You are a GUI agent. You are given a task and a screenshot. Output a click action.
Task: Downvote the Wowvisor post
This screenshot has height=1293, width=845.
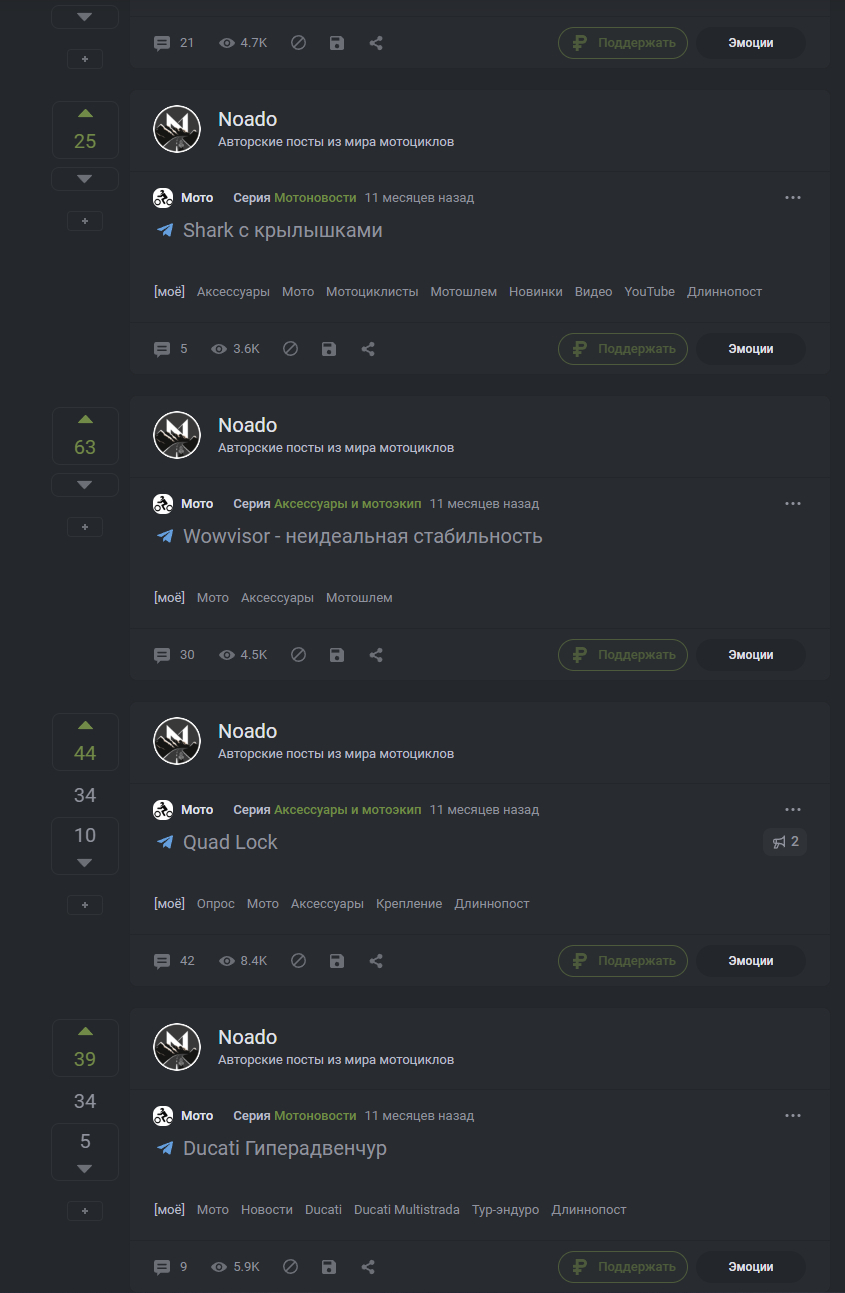pos(85,485)
